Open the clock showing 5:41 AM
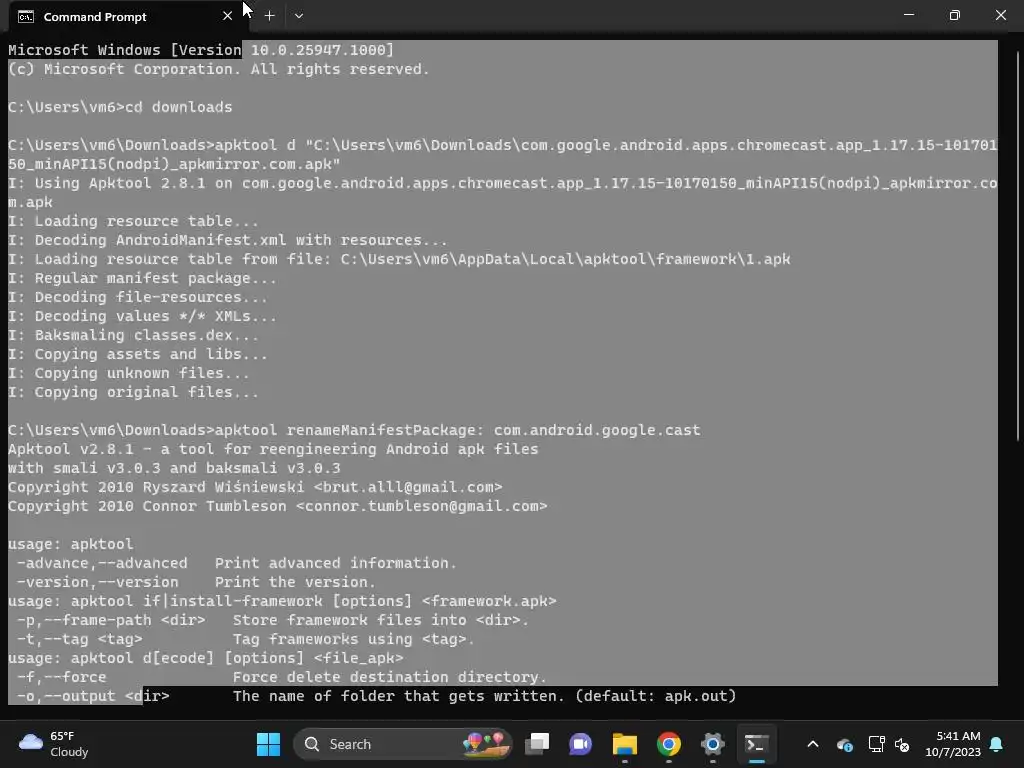This screenshot has width=1024, height=768. click(953, 744)
